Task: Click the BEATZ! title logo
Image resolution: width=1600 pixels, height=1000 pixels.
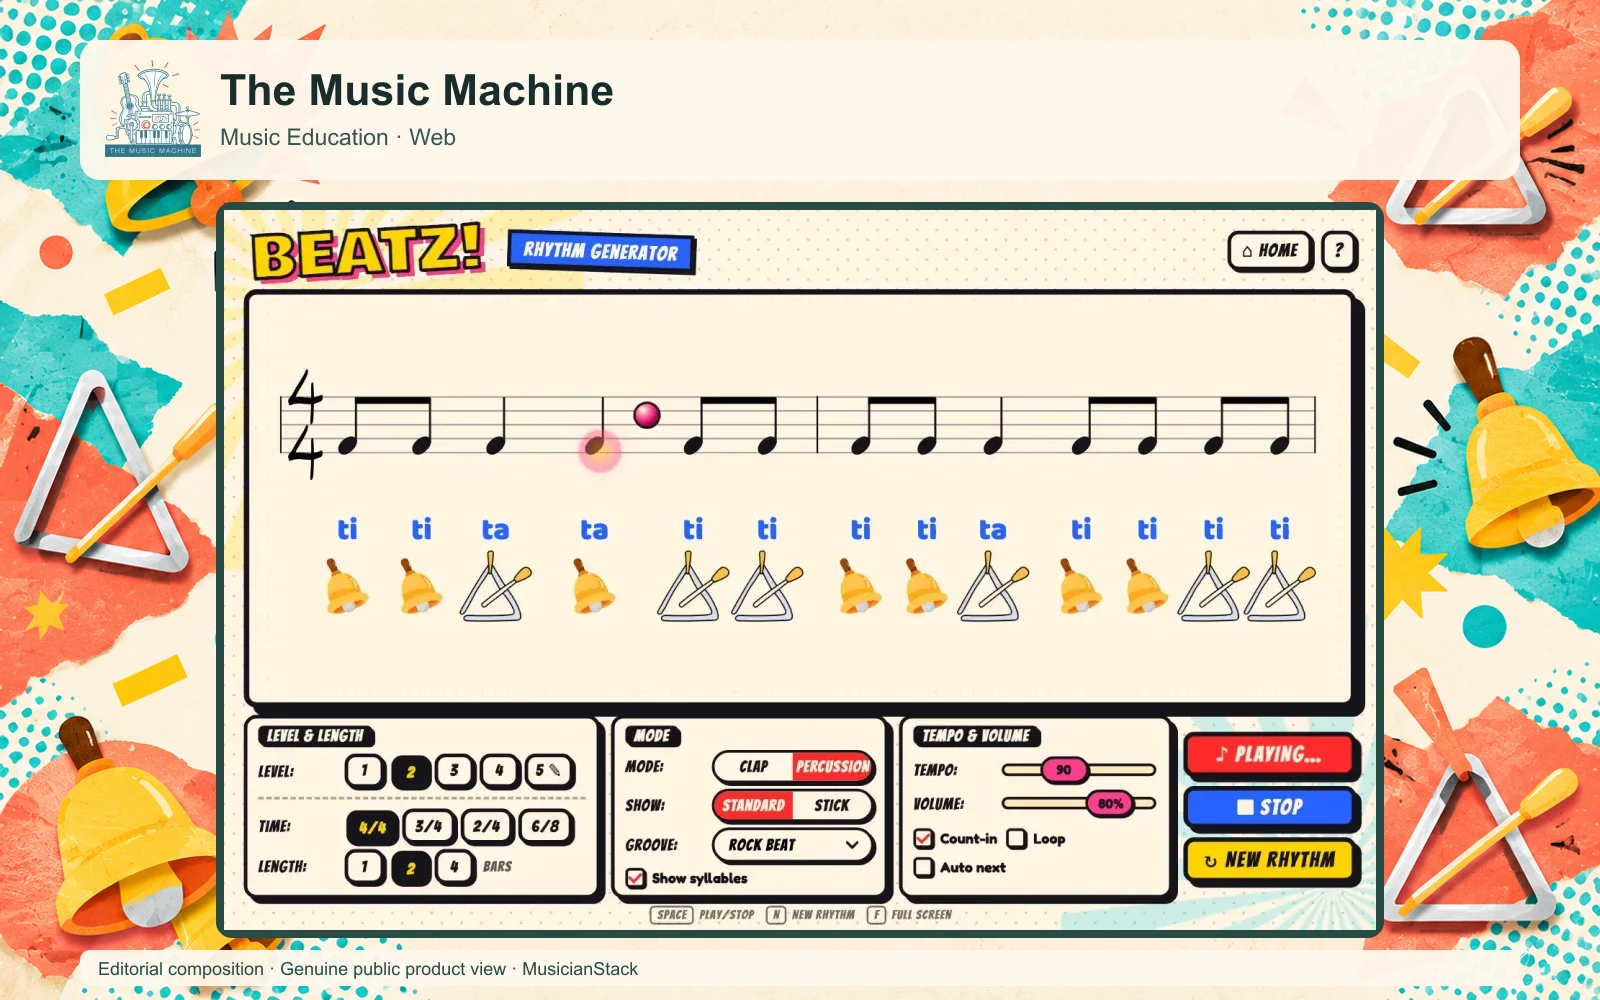Action: pos(367,251)
